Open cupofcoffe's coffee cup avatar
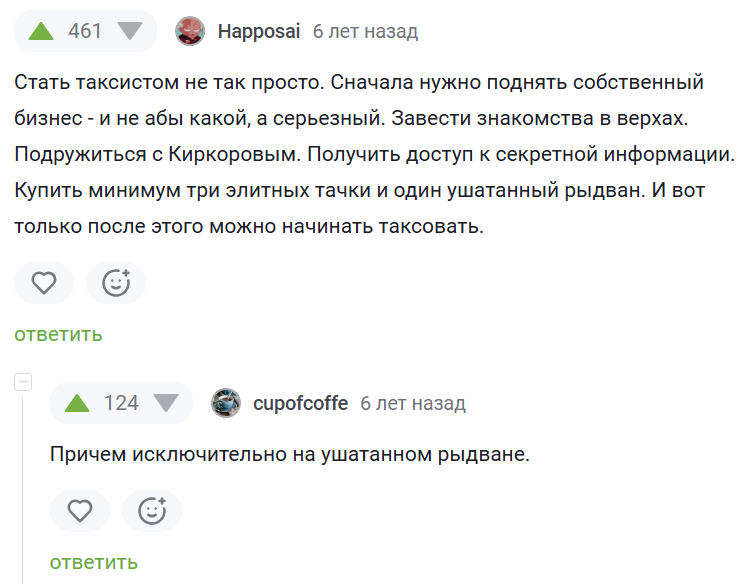749x584 pixels. pyautogui.click(x=226, y=403)
